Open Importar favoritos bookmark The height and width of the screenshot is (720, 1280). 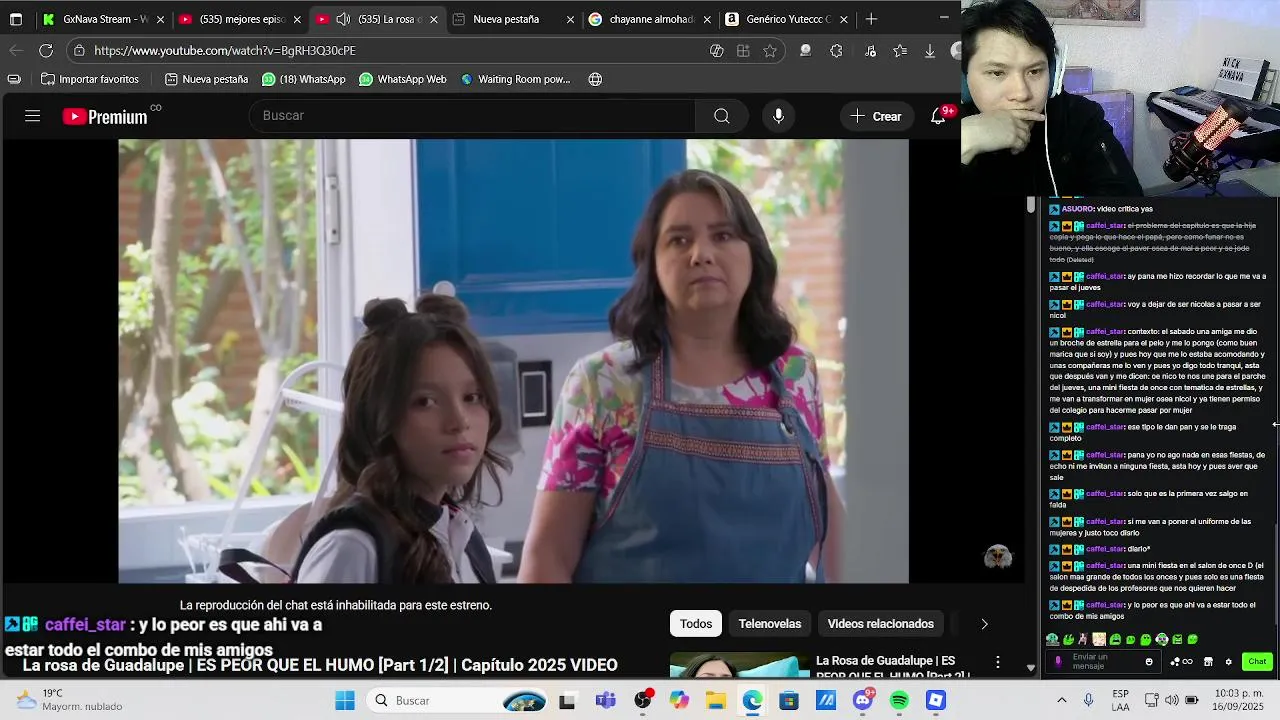(90, 79)
